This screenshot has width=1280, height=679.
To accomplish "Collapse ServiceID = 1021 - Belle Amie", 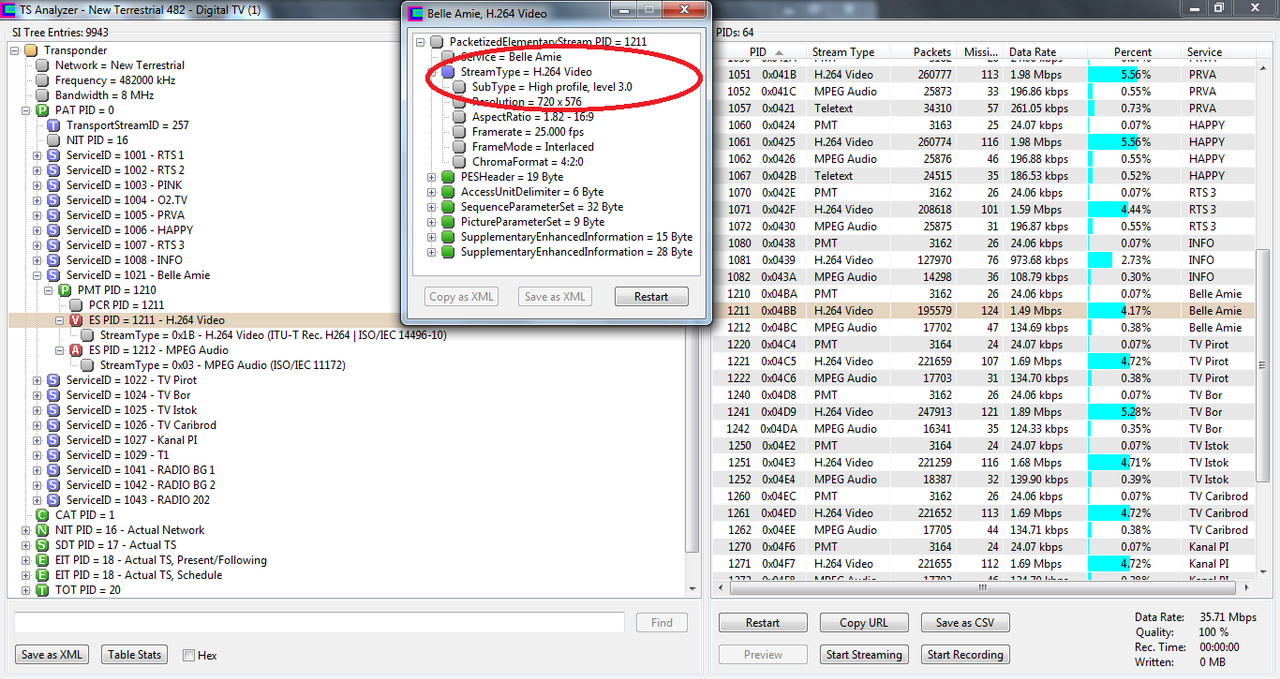I will 37,275.
